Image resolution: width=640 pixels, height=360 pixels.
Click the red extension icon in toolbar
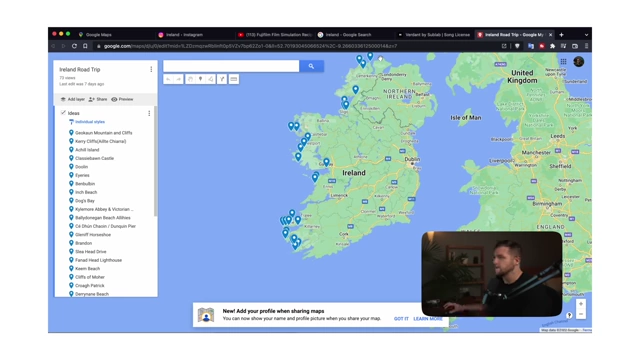tap(542, 46)
